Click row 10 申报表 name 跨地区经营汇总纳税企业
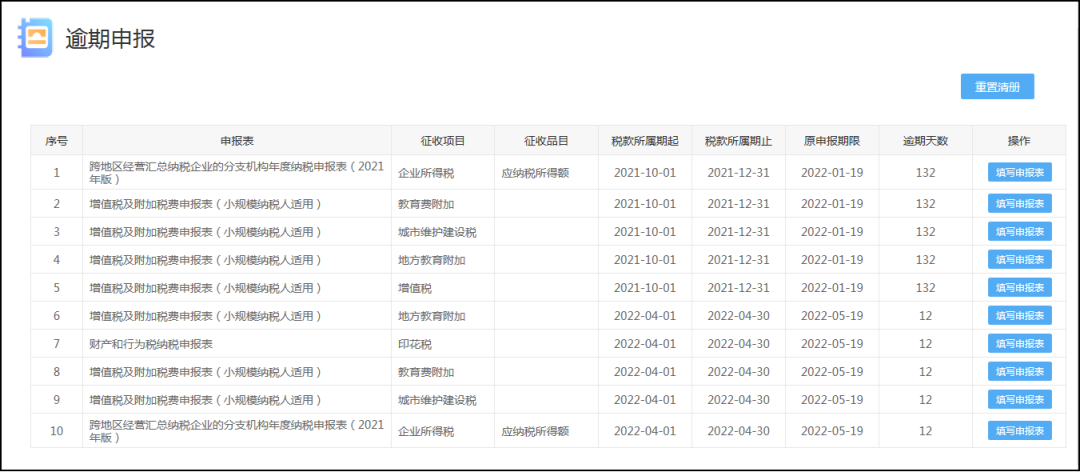The image size is (1080, 472). click(x=236, y=431)
